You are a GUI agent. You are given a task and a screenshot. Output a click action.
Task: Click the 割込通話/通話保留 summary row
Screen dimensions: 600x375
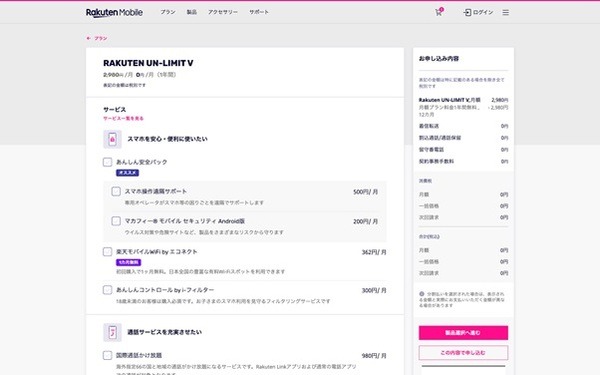point(463,138)
